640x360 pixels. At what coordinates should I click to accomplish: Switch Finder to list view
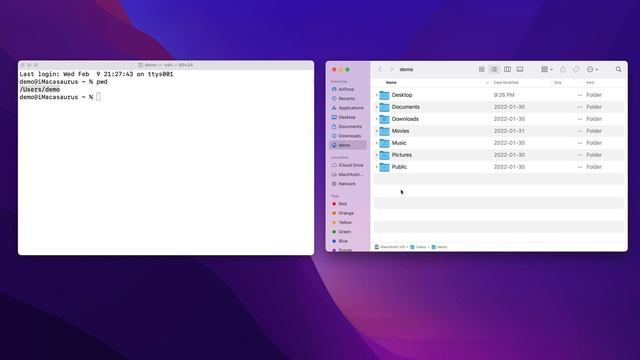point(494,69)
